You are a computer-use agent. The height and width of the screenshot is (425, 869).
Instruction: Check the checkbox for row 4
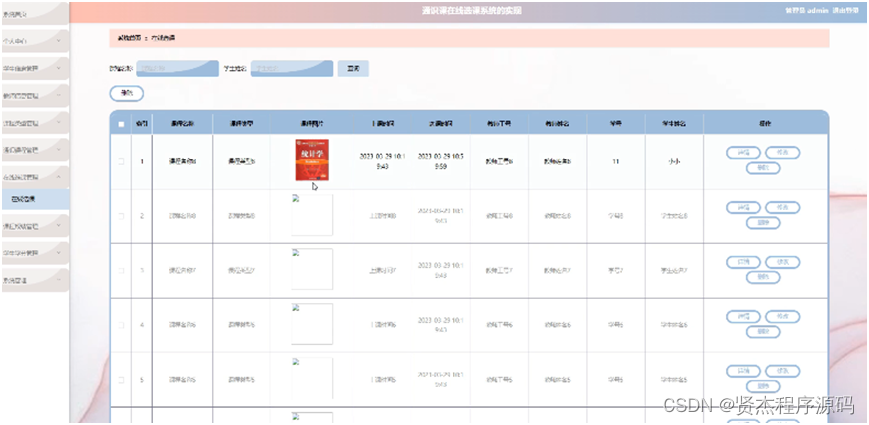pos(121,325)
